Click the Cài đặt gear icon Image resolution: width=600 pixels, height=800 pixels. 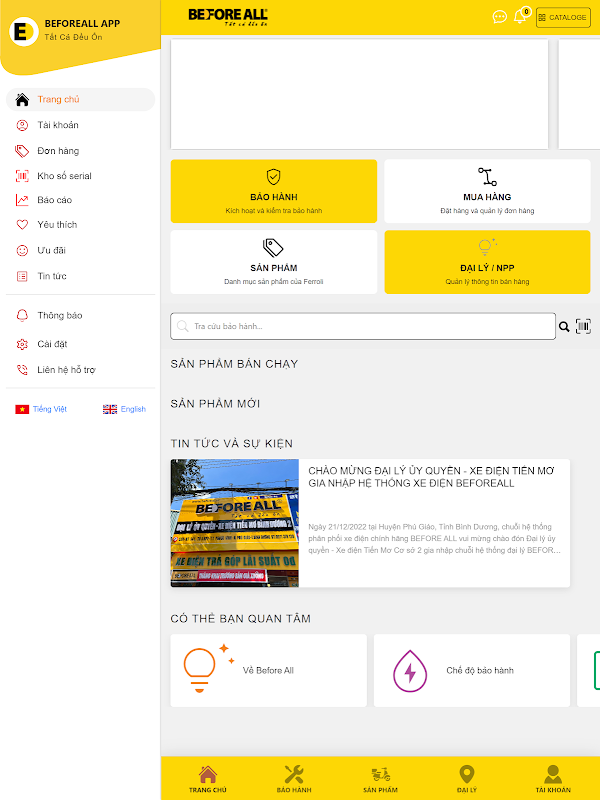click(22, 344)
